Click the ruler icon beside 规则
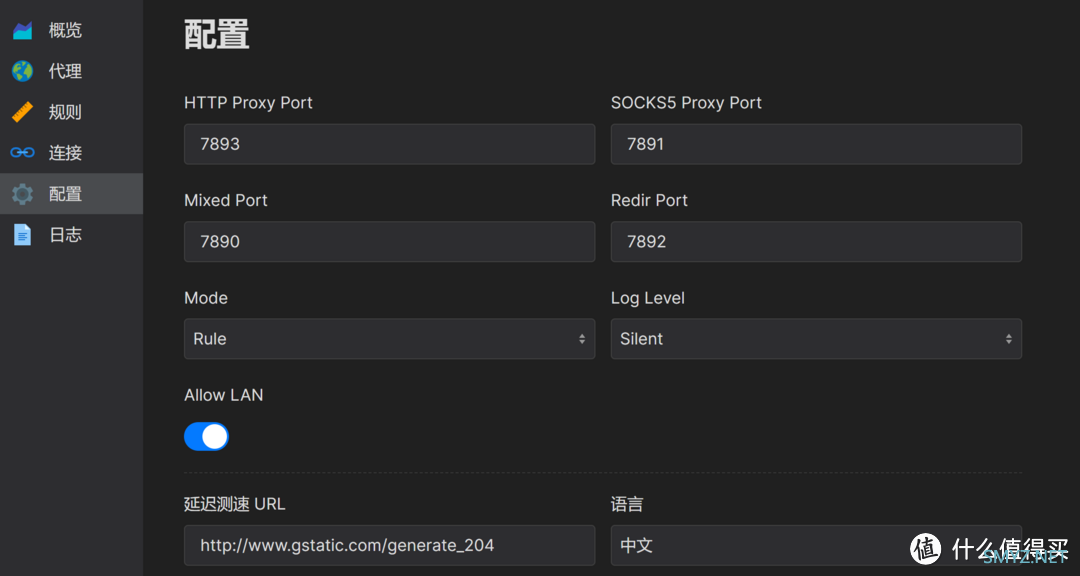This screenshot has height=576, width=1080. [x=23, y=112]
